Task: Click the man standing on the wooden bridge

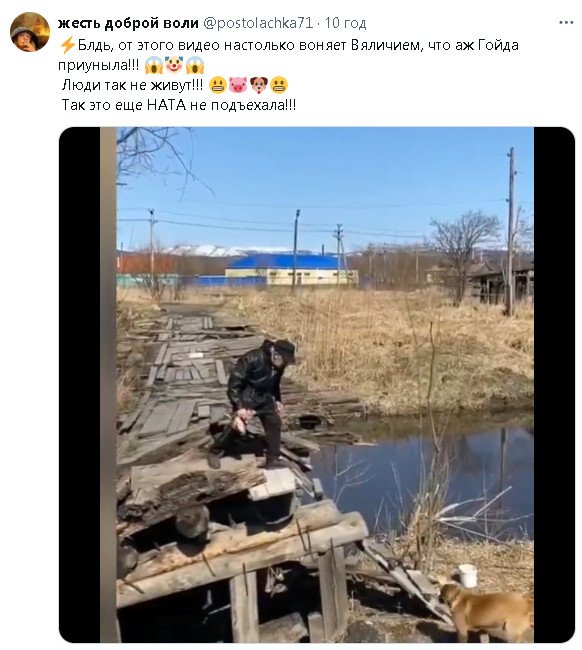Action: tap(259, 402)
